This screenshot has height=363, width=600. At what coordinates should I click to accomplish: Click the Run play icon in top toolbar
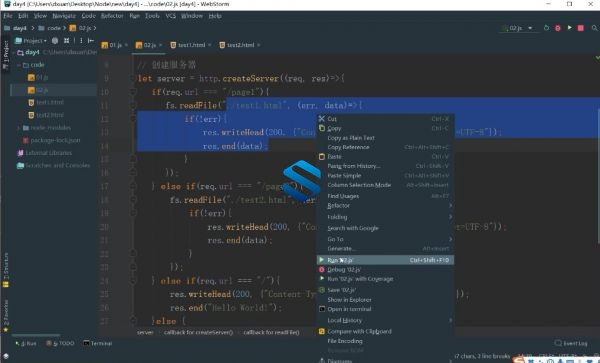[x=569, y=28]
